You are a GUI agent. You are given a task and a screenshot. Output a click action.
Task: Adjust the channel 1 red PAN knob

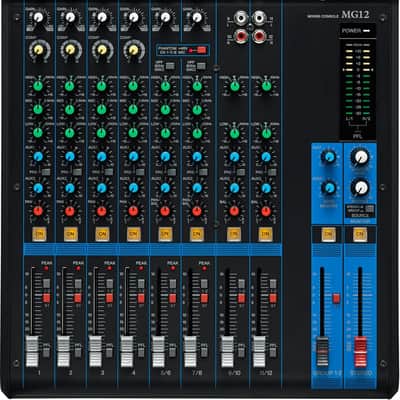[x=38, y=211]
